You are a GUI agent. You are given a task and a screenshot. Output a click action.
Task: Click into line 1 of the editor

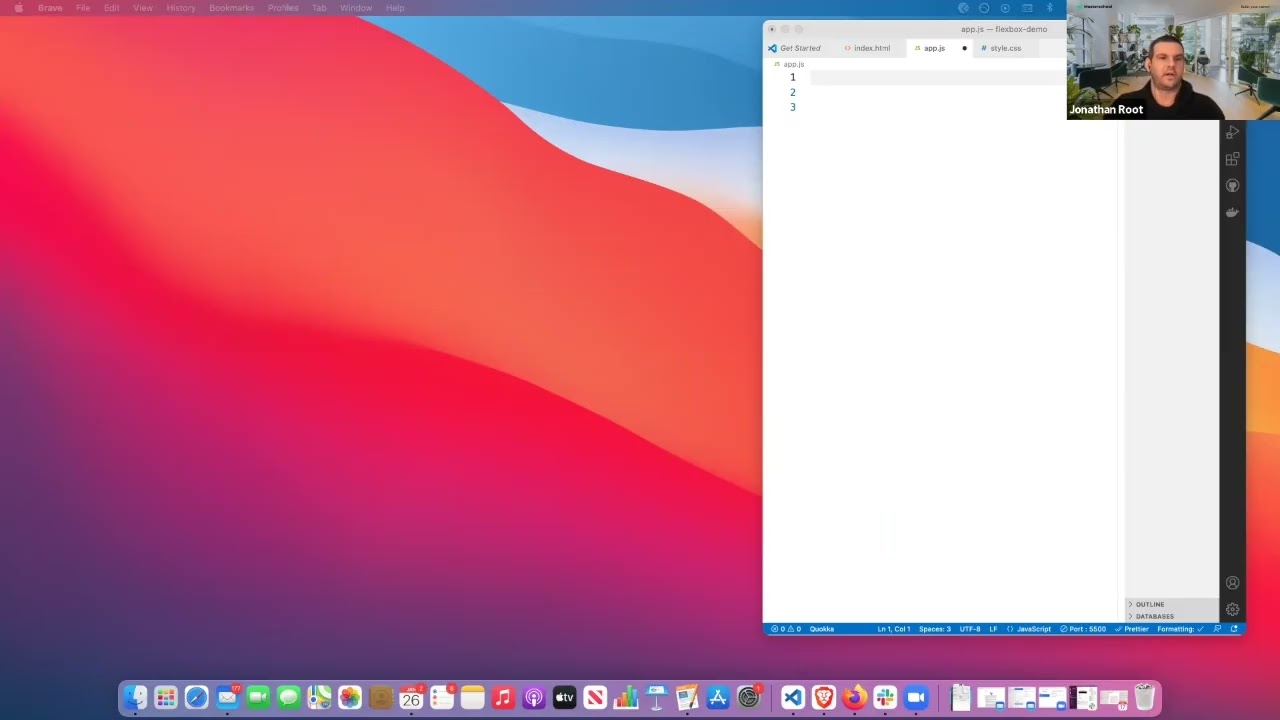pos(938,77)
